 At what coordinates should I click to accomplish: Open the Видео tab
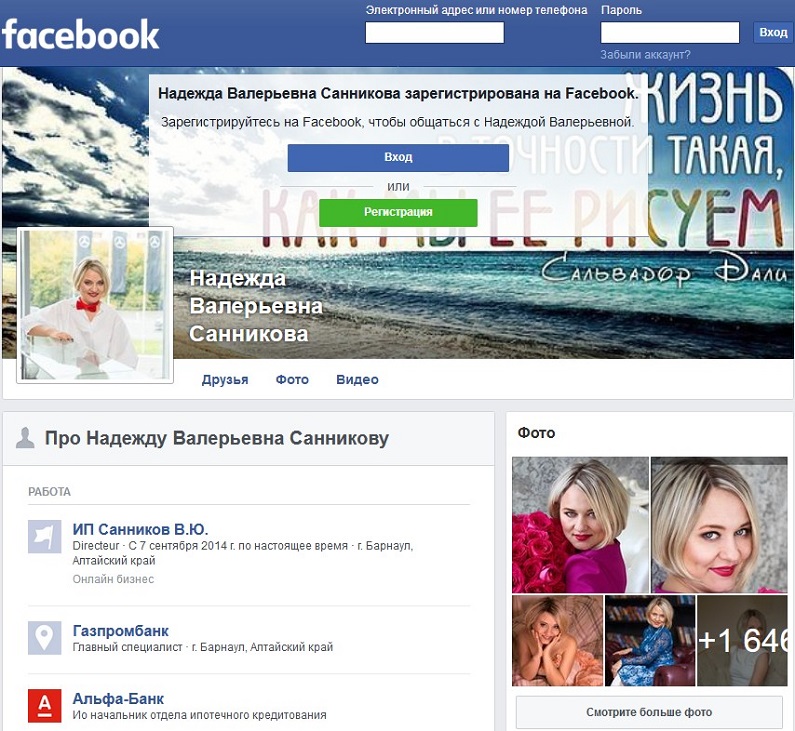[357, 380]
